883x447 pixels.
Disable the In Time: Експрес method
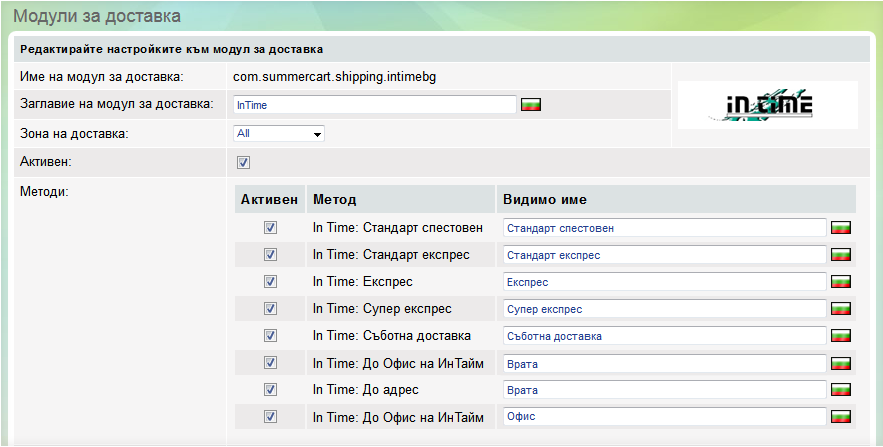[x=269, y=282]
